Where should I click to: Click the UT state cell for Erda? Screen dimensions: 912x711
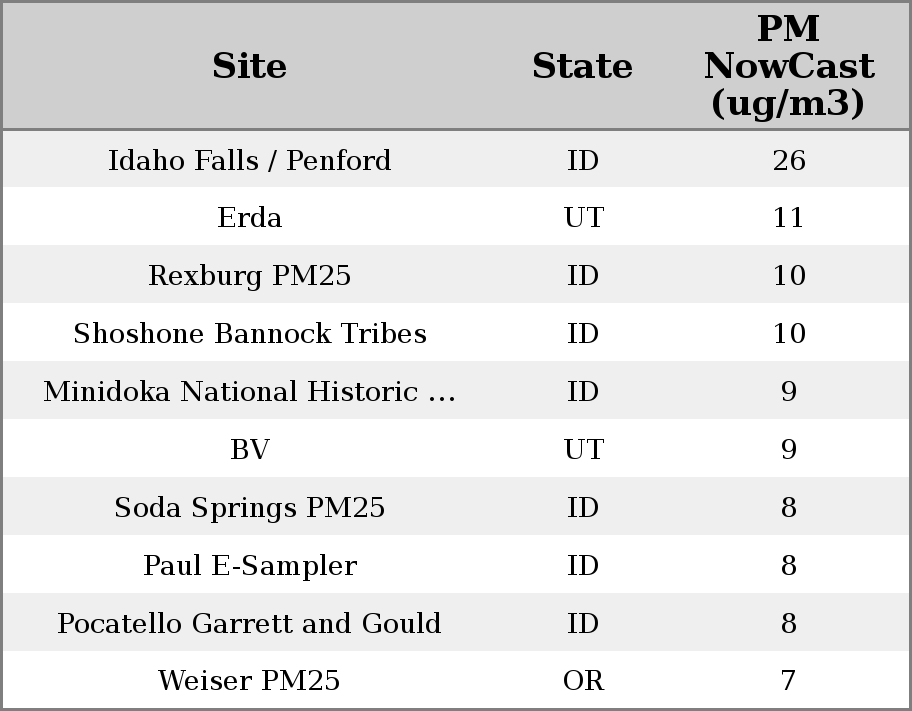tap(583, 218)
